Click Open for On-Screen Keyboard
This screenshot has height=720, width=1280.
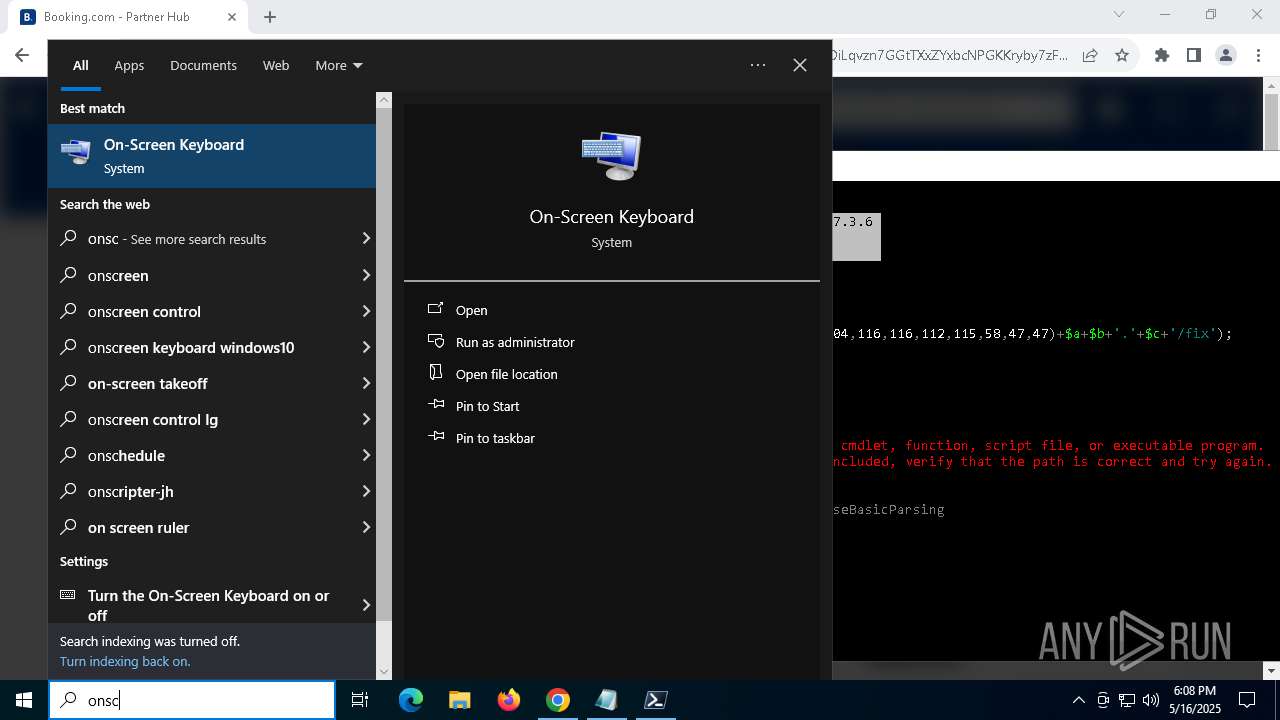(x=471, y=310)
